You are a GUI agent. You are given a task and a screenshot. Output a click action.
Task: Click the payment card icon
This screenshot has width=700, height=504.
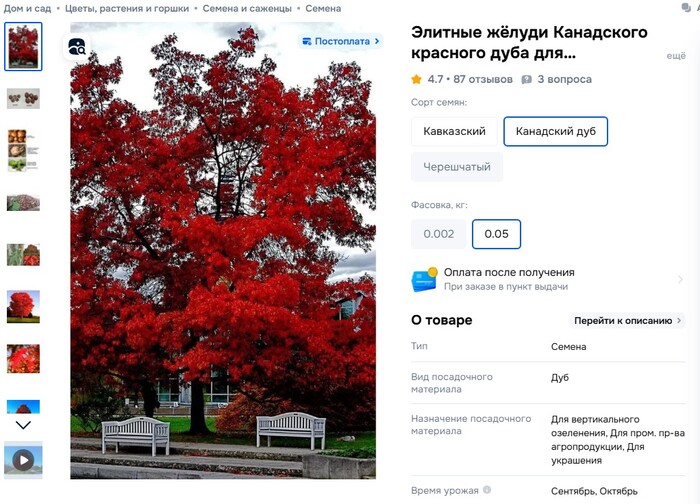(424, 279)
